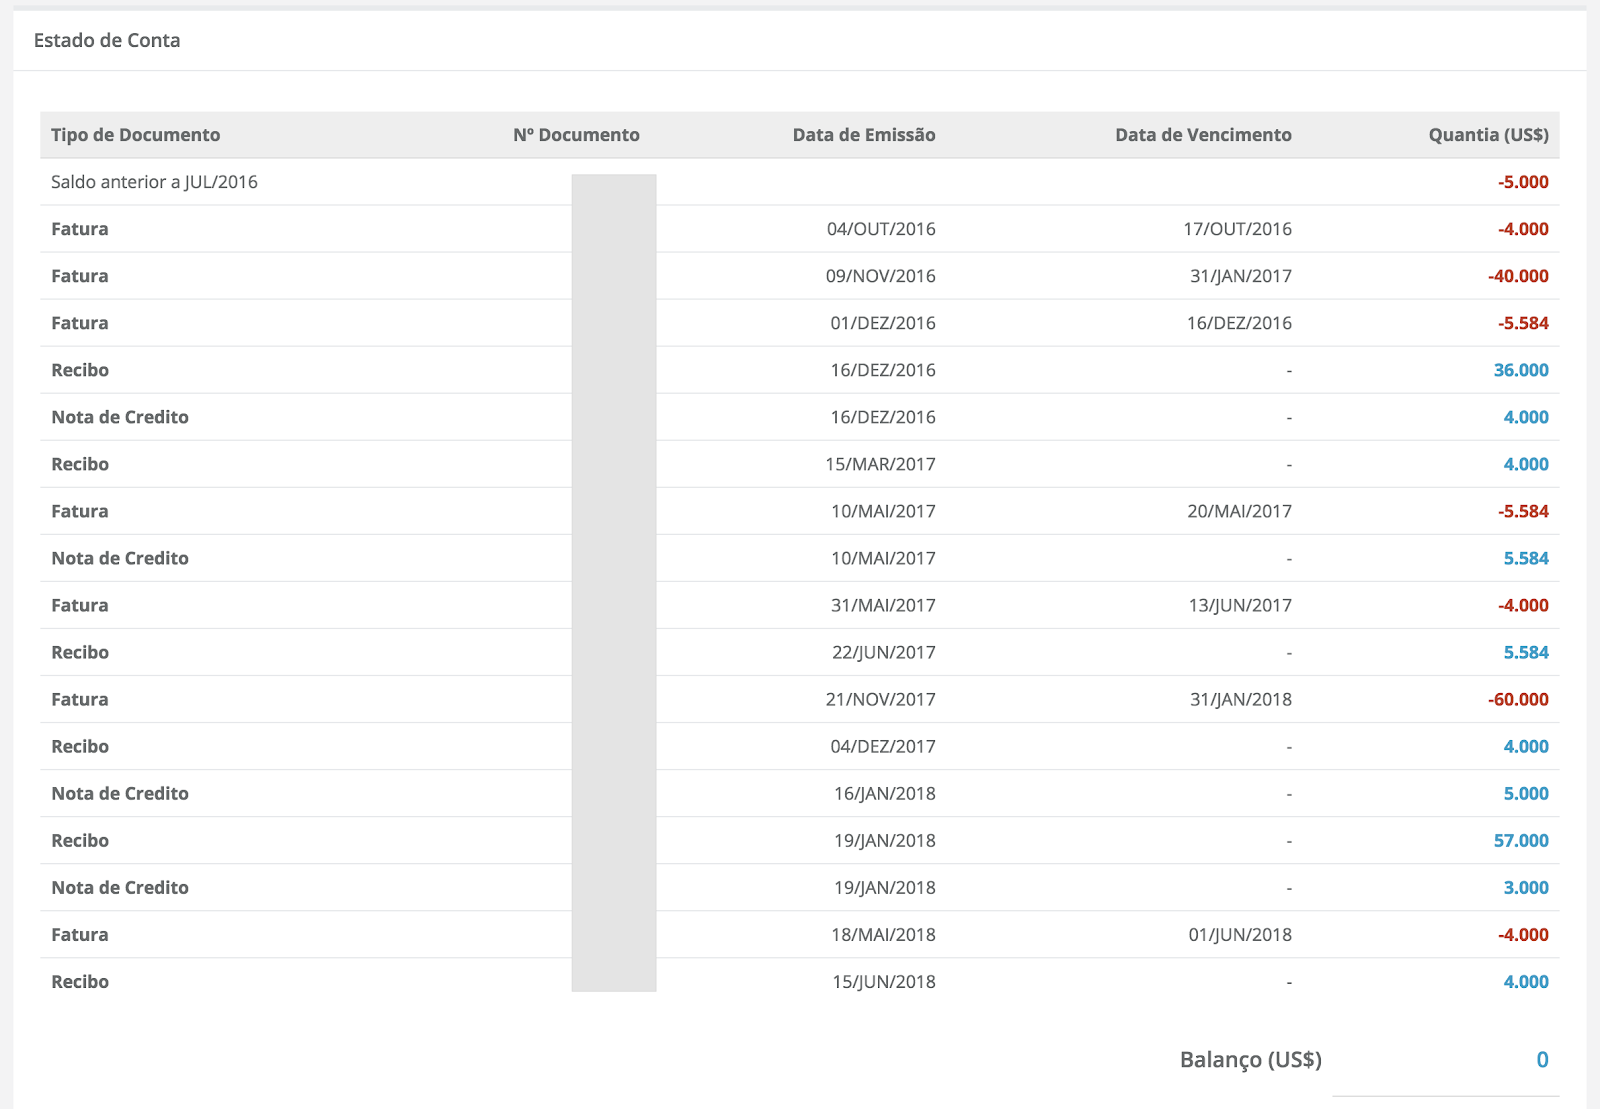The width and height of the screenshot is (1600, 1109).
Task: Select the 'Data de Vencimento' column header
Action: [1203, 135]
